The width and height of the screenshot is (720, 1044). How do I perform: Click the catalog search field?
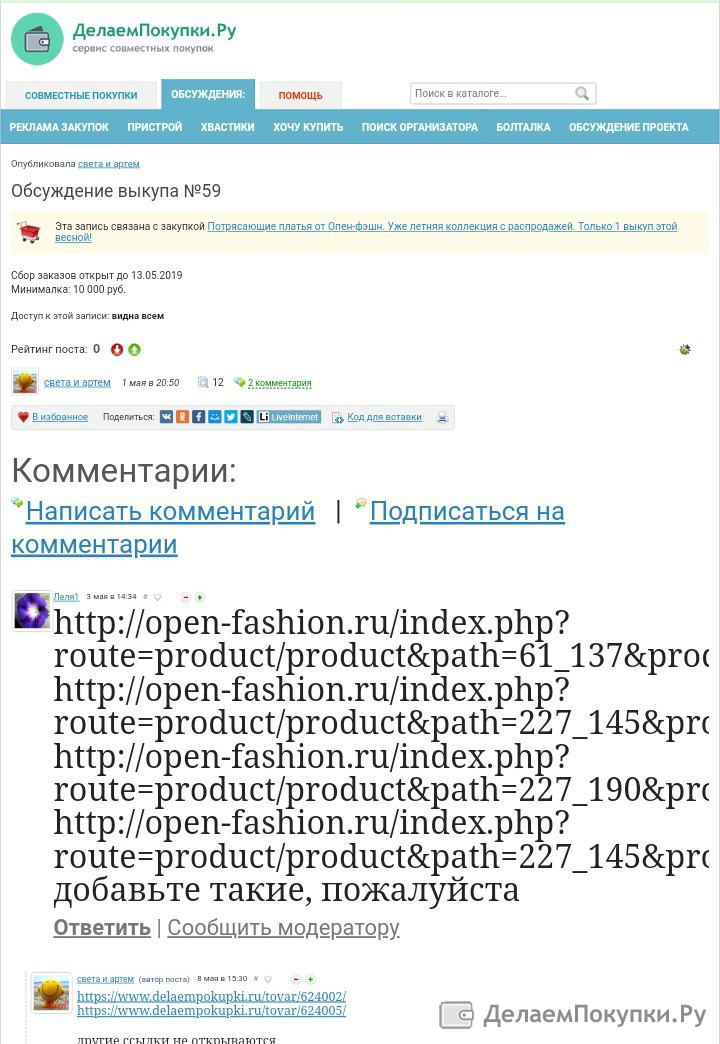493,94
